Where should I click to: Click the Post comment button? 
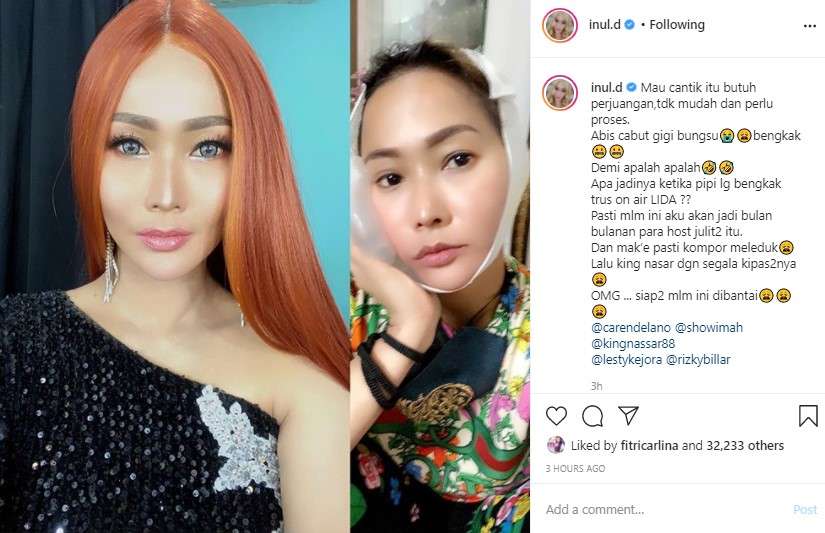tap(805, 509)
